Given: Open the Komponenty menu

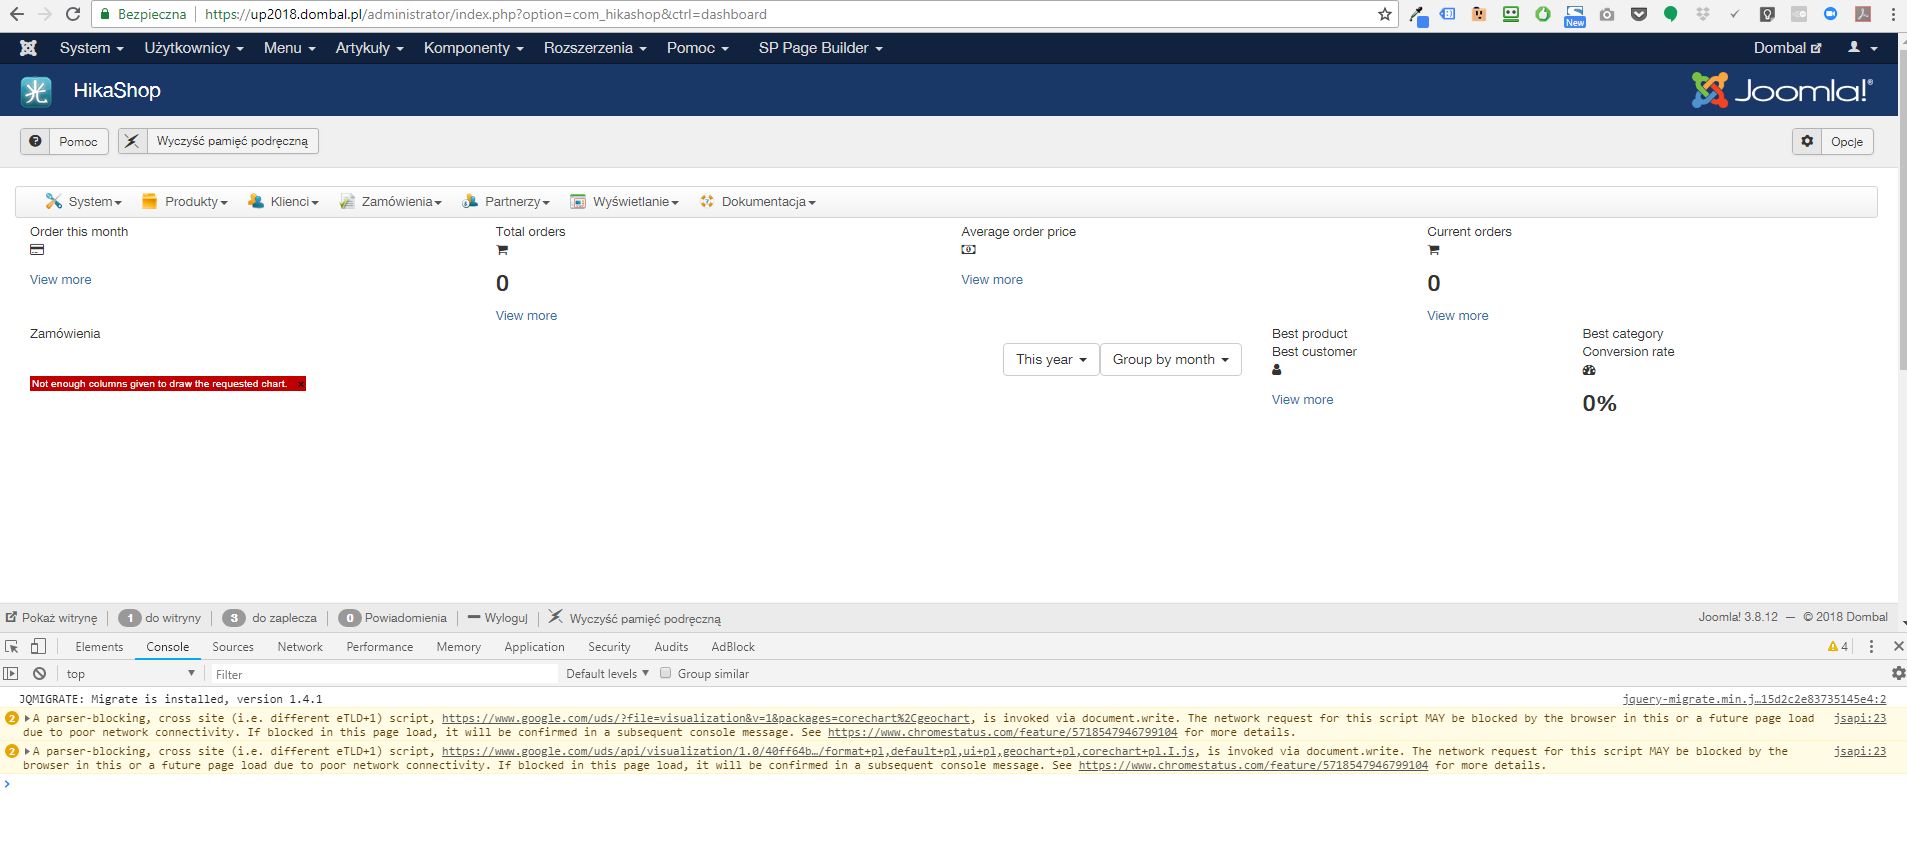Looking at the screenshot, I should [474, 48].
